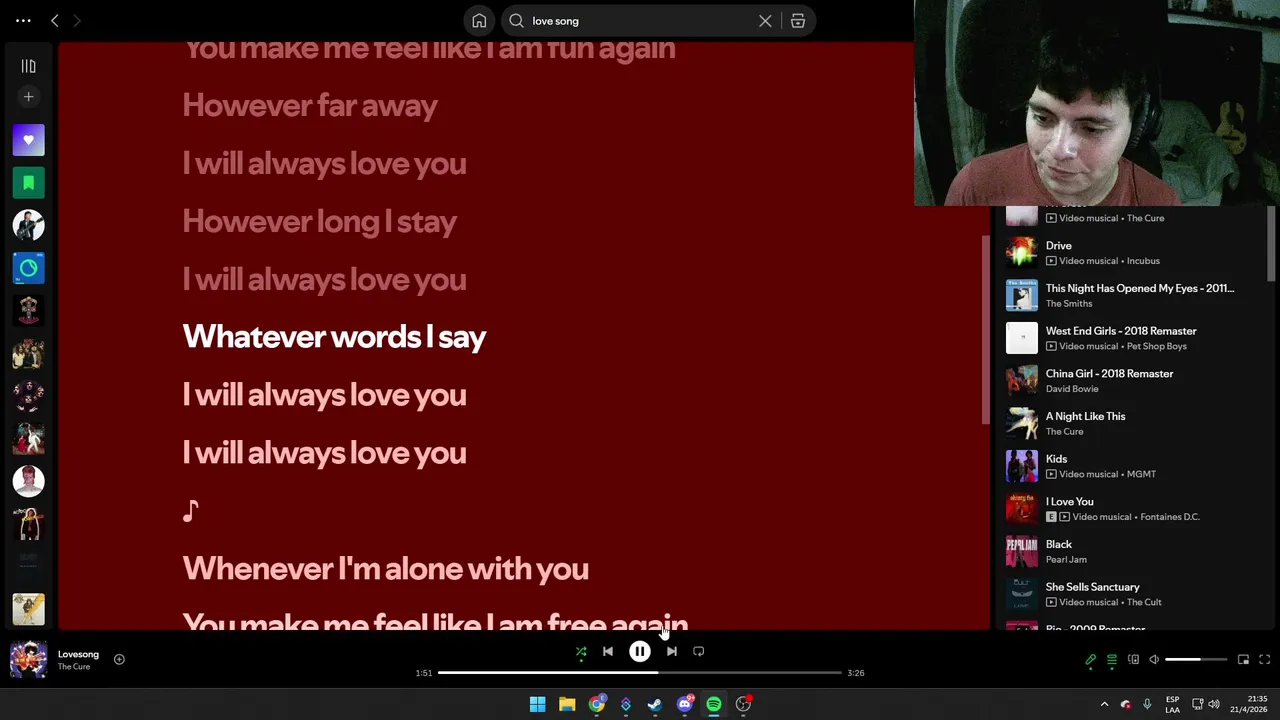Open the Windows Start menu
1280x720 pixels.
point(537,704)
